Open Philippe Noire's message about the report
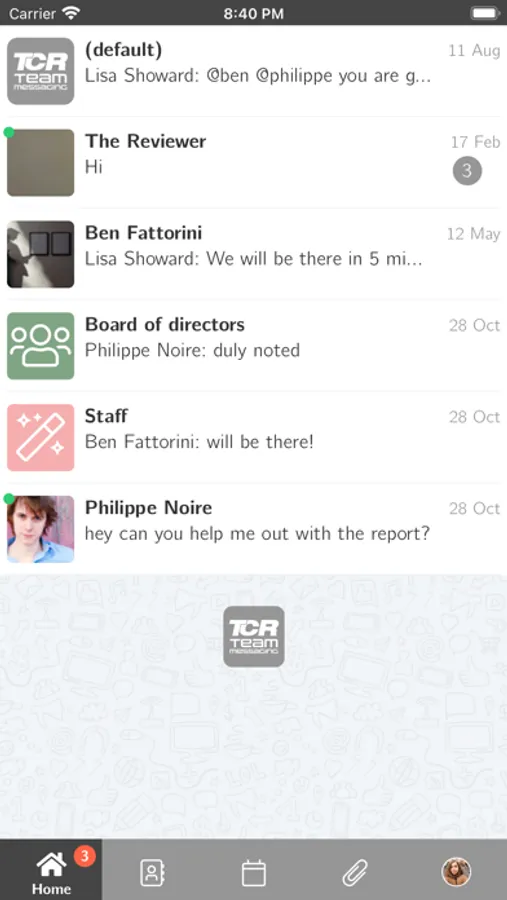507x900 pixels. (x=253, y=529)
